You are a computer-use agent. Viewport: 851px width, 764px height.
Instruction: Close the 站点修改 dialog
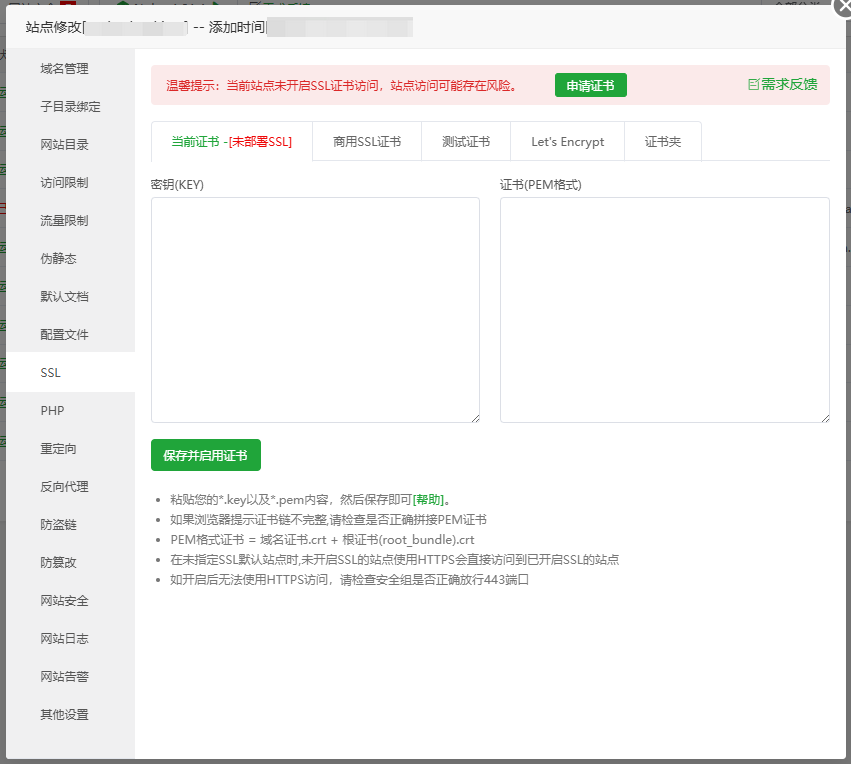click(x=840, y=8)
